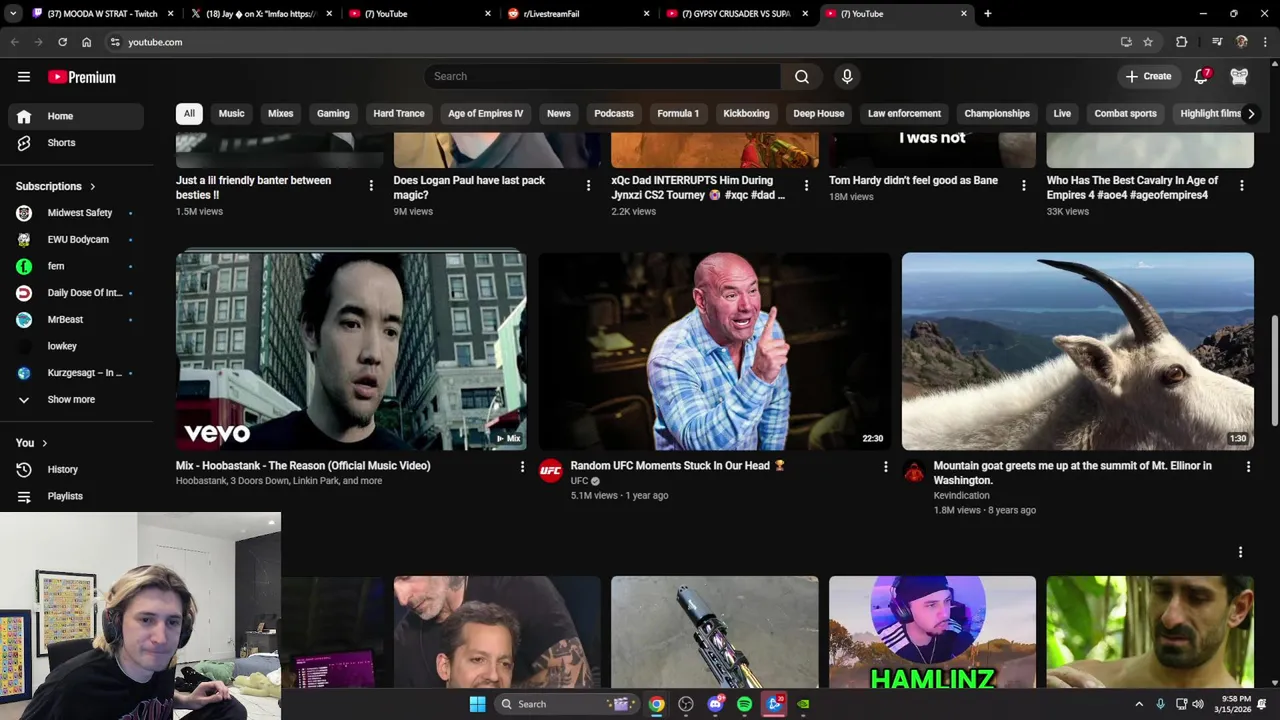Switch to r/LivestreamFail tab
This screenshot has height=720, width=1280.
579,14
